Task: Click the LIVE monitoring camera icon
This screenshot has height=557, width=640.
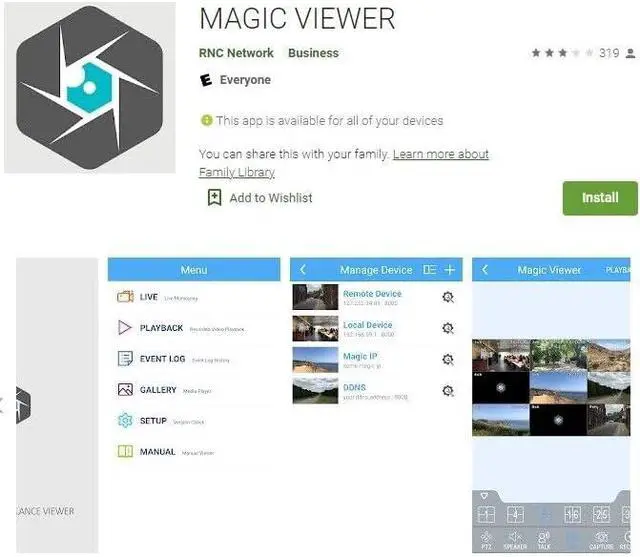Action: click(x=125, y=296)
